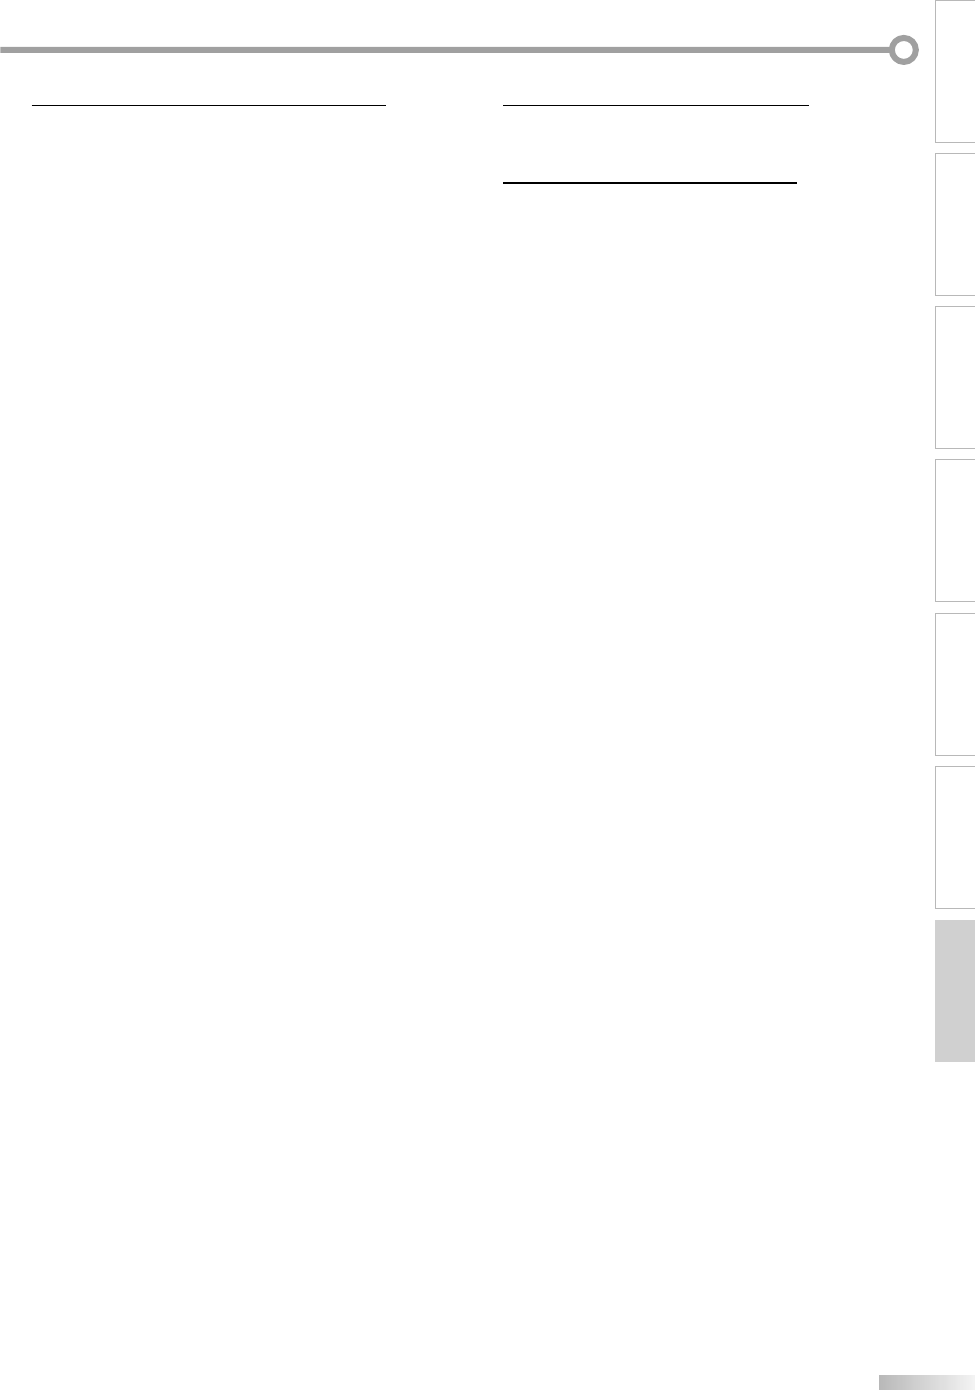Click the white gutter between both columns
This screenshot has height=1390, width=975.
tap(444, 700)
